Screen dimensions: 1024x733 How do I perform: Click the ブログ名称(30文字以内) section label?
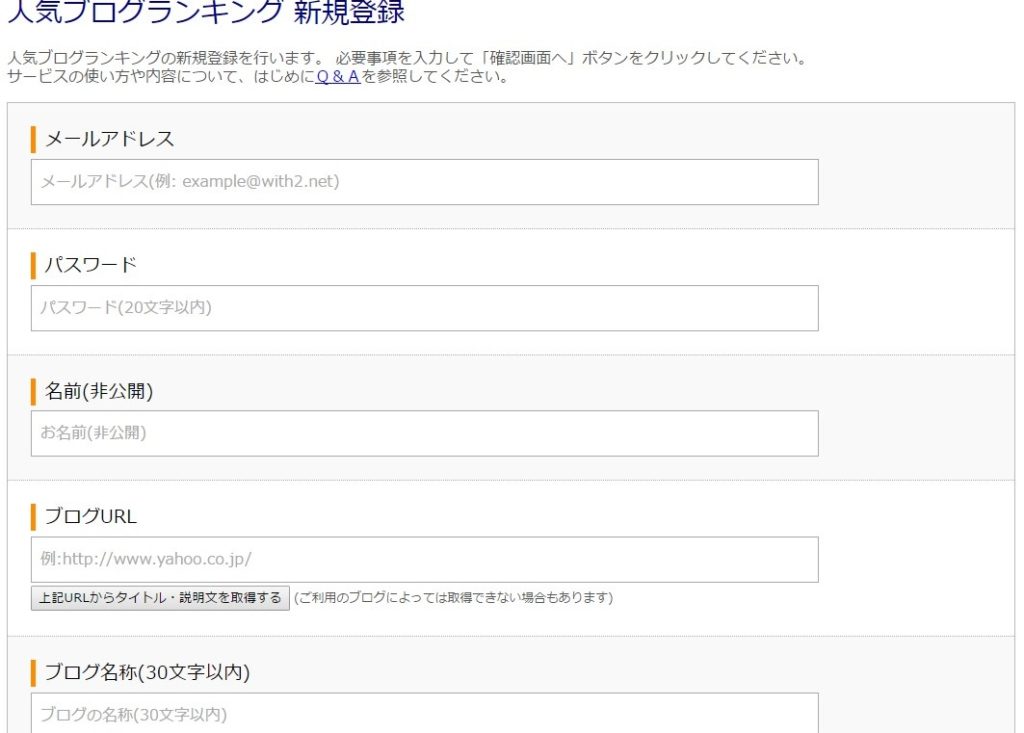tap(147, 673)
